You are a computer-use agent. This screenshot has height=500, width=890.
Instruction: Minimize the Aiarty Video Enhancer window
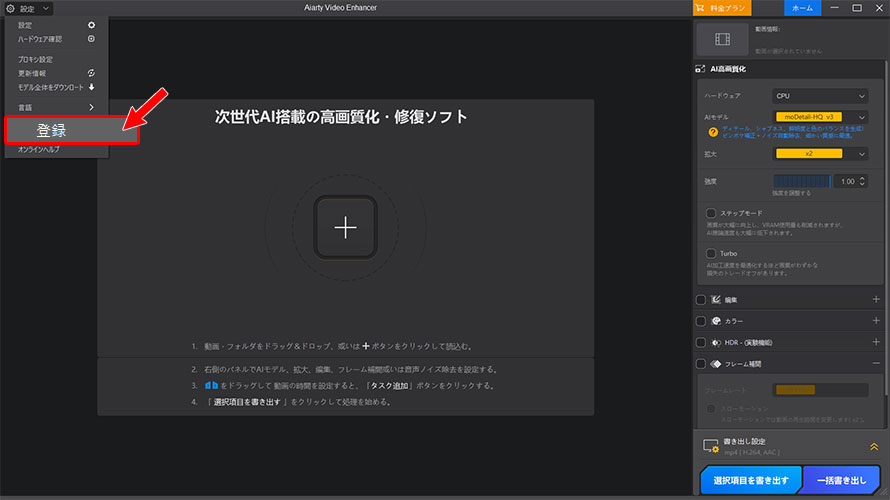(x=834, y=8)
